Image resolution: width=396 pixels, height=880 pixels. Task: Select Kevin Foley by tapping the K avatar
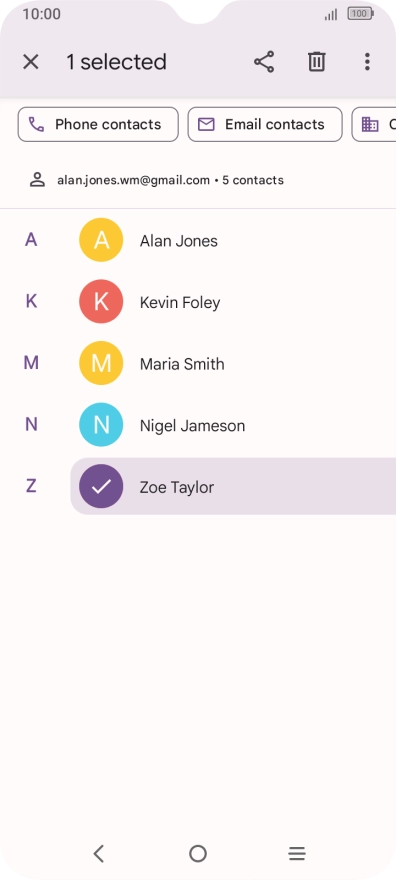click(101, 302)
